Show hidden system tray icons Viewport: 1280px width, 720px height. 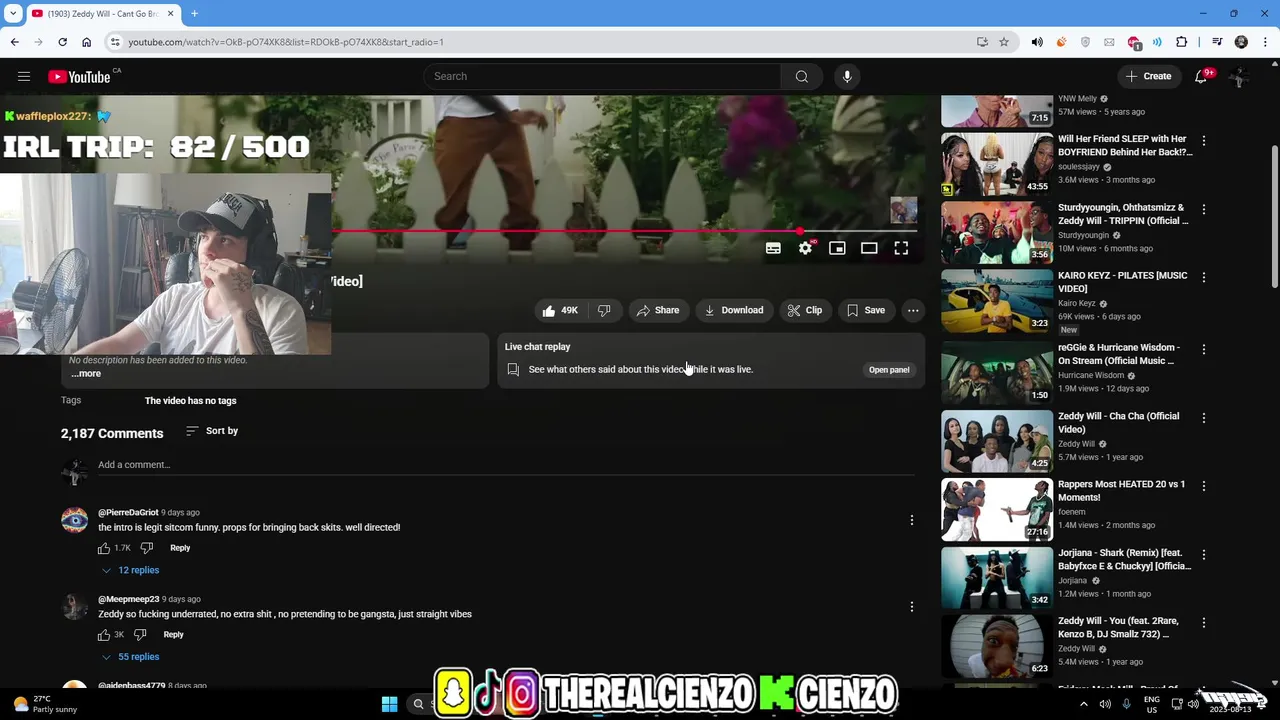coord(1083,704)
